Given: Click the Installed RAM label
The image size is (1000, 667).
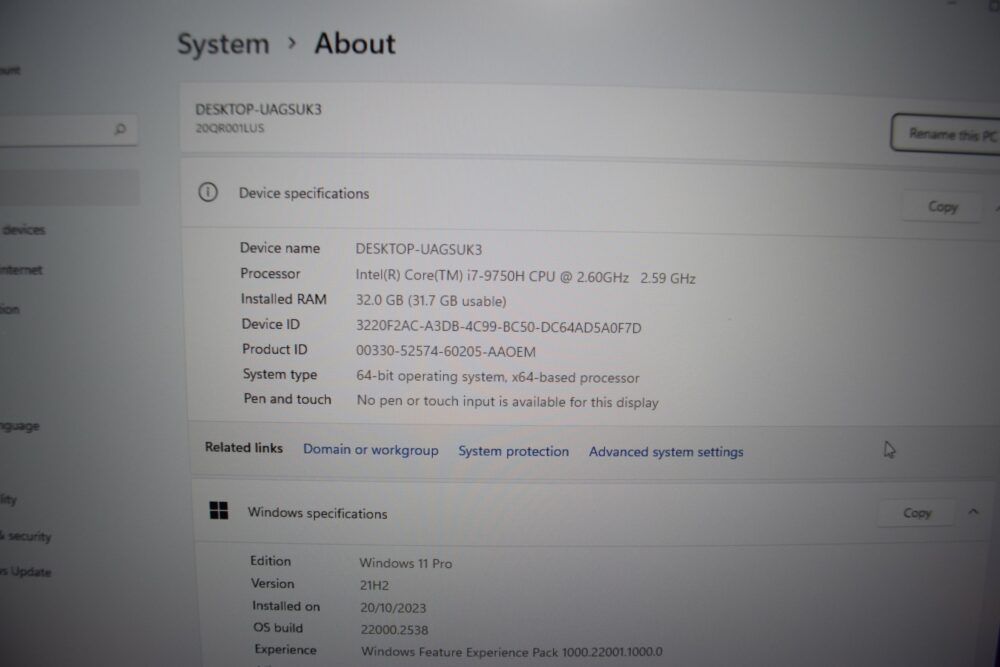Looking at the screenshot, I should pyautogui.click(x=283, y=298).
